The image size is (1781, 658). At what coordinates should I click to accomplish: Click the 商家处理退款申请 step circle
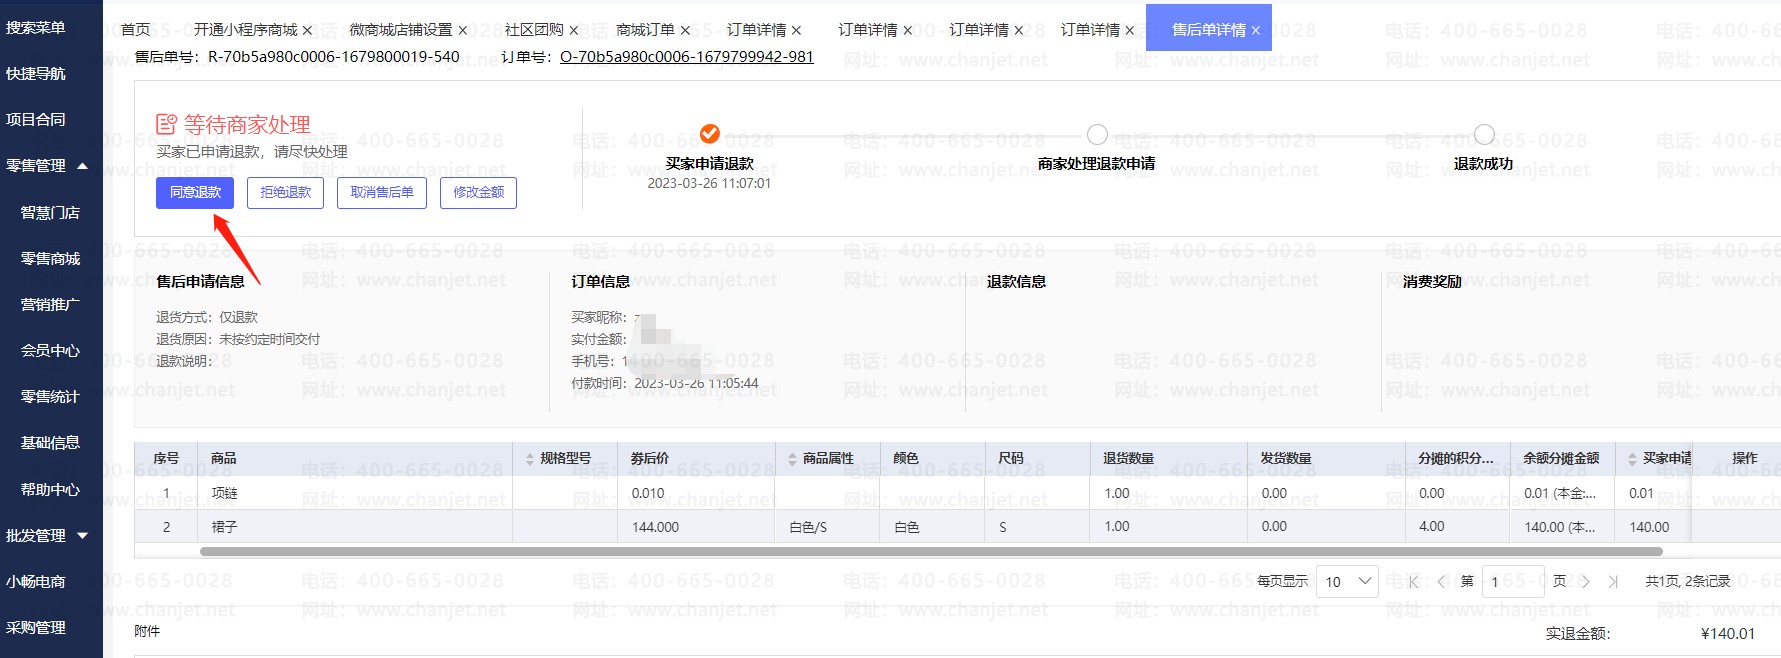click(1097, 134)
